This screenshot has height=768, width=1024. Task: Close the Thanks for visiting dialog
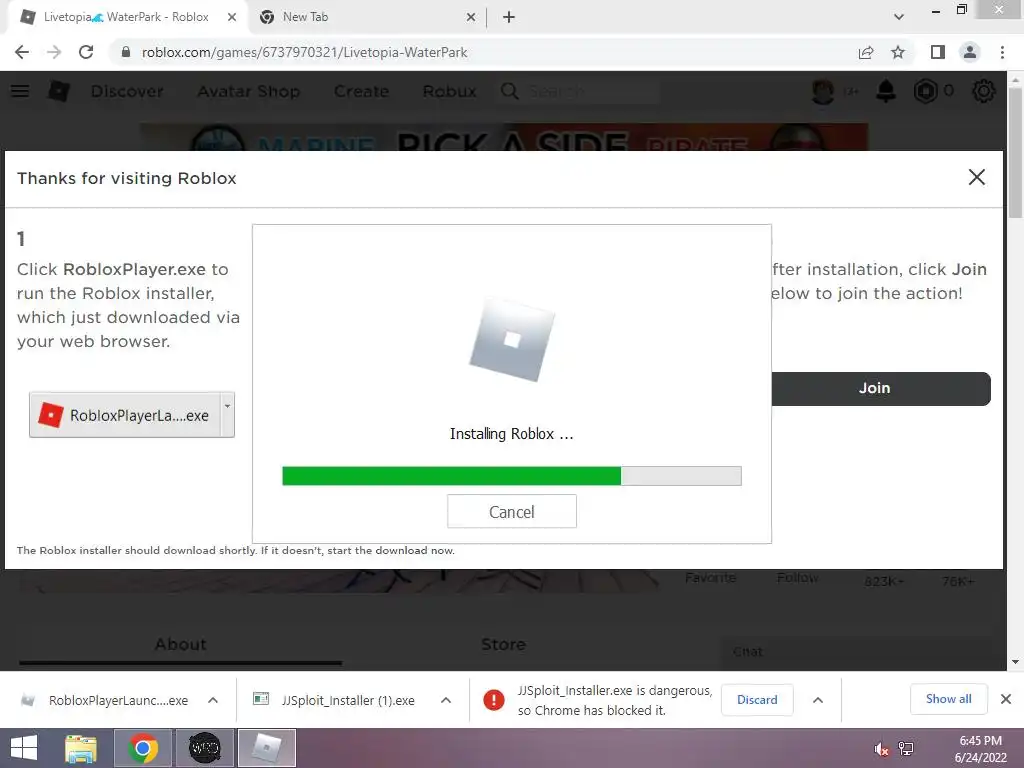click(x=976, y=177)
